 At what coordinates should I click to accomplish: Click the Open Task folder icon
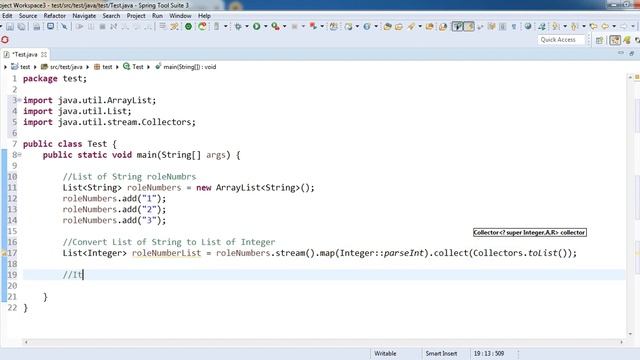coord(399,27)
